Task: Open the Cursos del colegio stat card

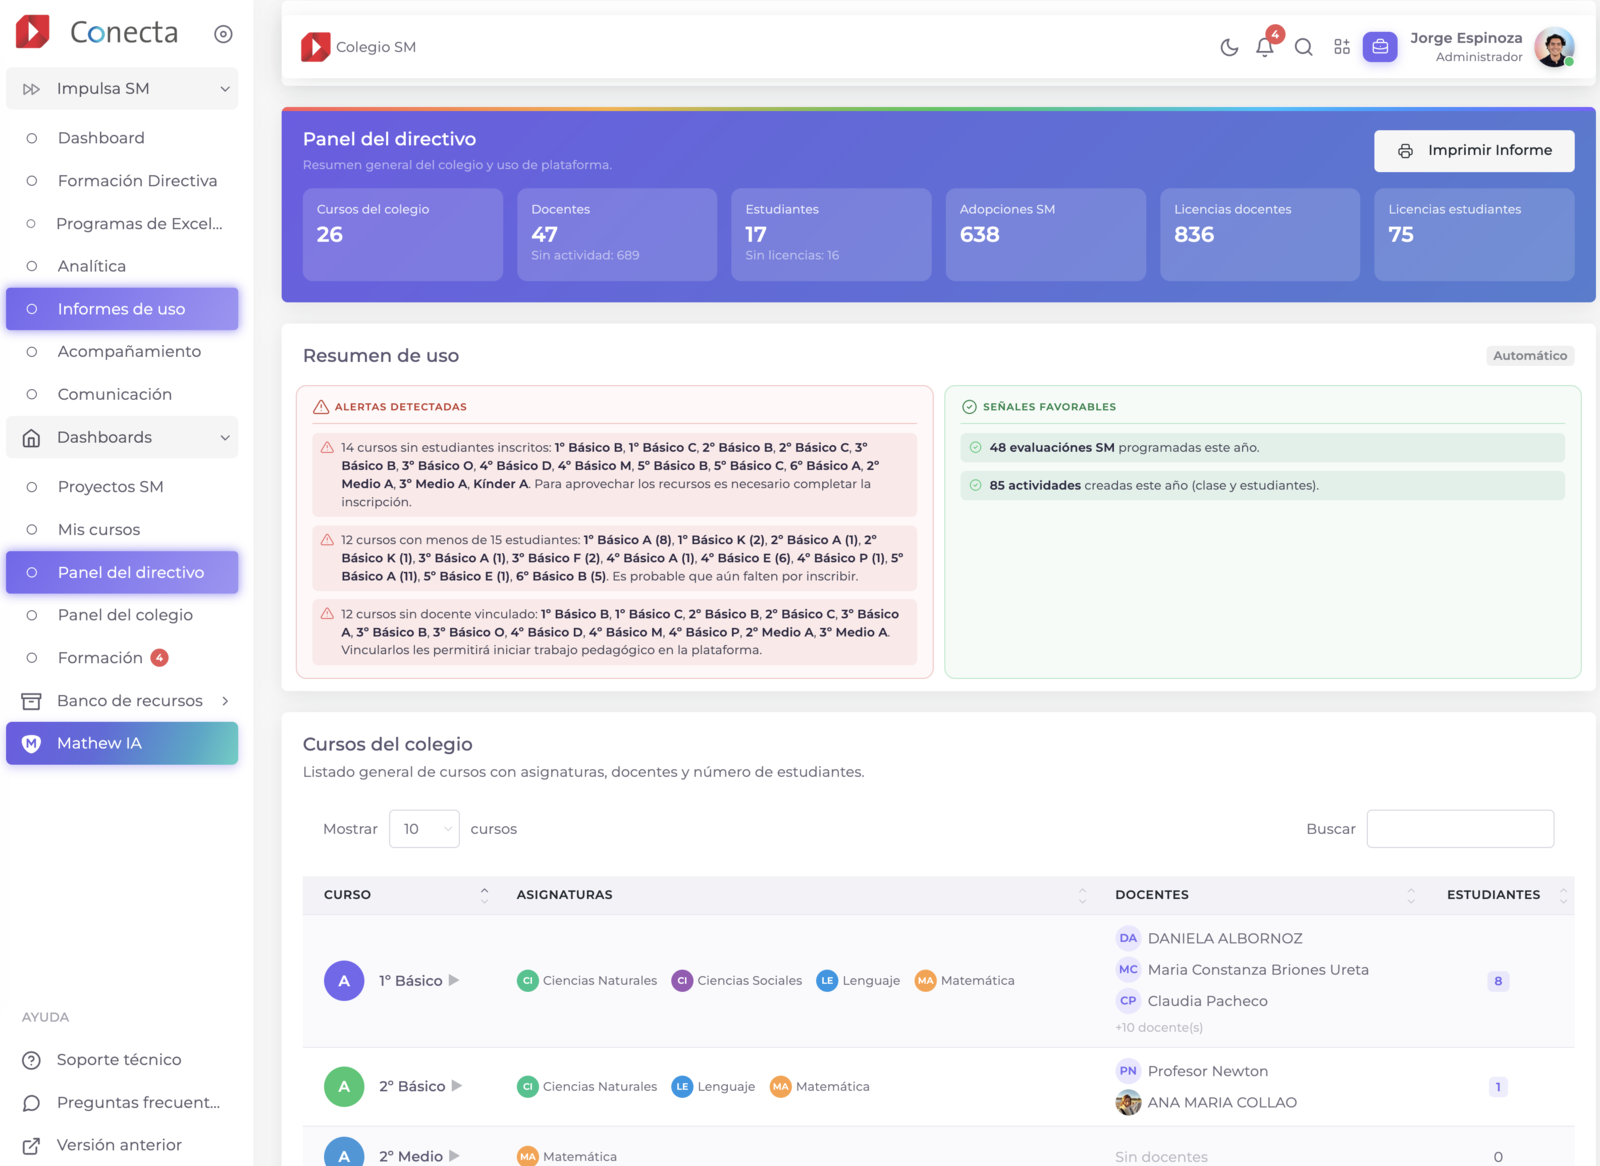Action: (403, 235)
